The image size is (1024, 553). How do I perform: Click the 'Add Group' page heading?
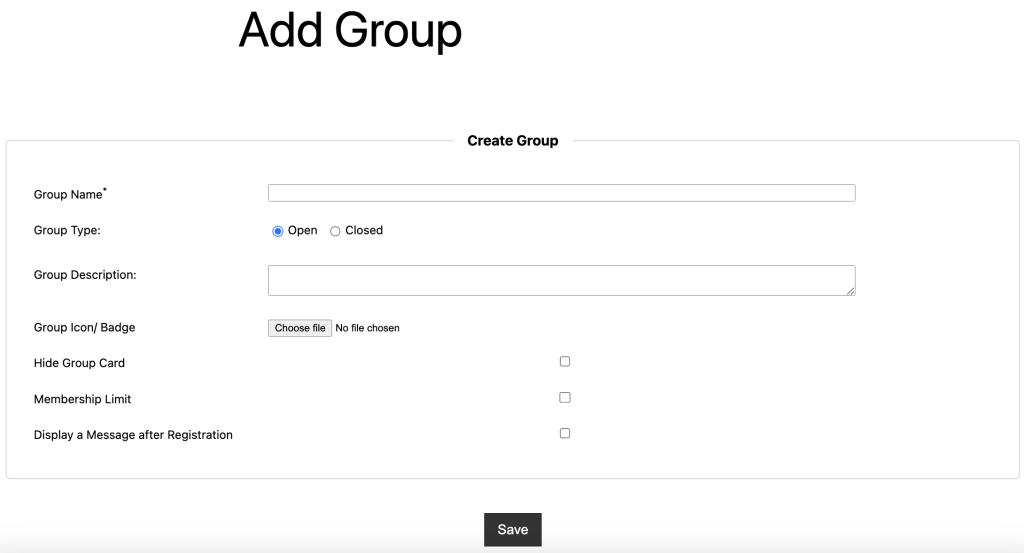[350, 30]
